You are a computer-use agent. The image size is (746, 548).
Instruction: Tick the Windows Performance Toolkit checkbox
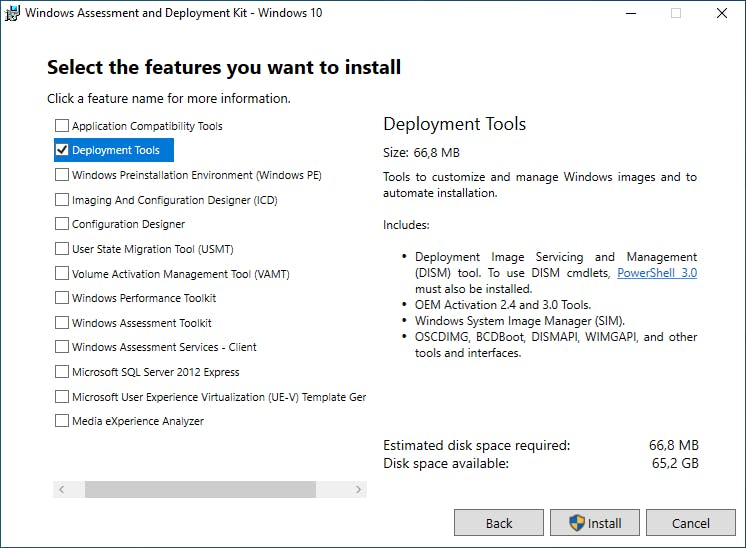62,298
